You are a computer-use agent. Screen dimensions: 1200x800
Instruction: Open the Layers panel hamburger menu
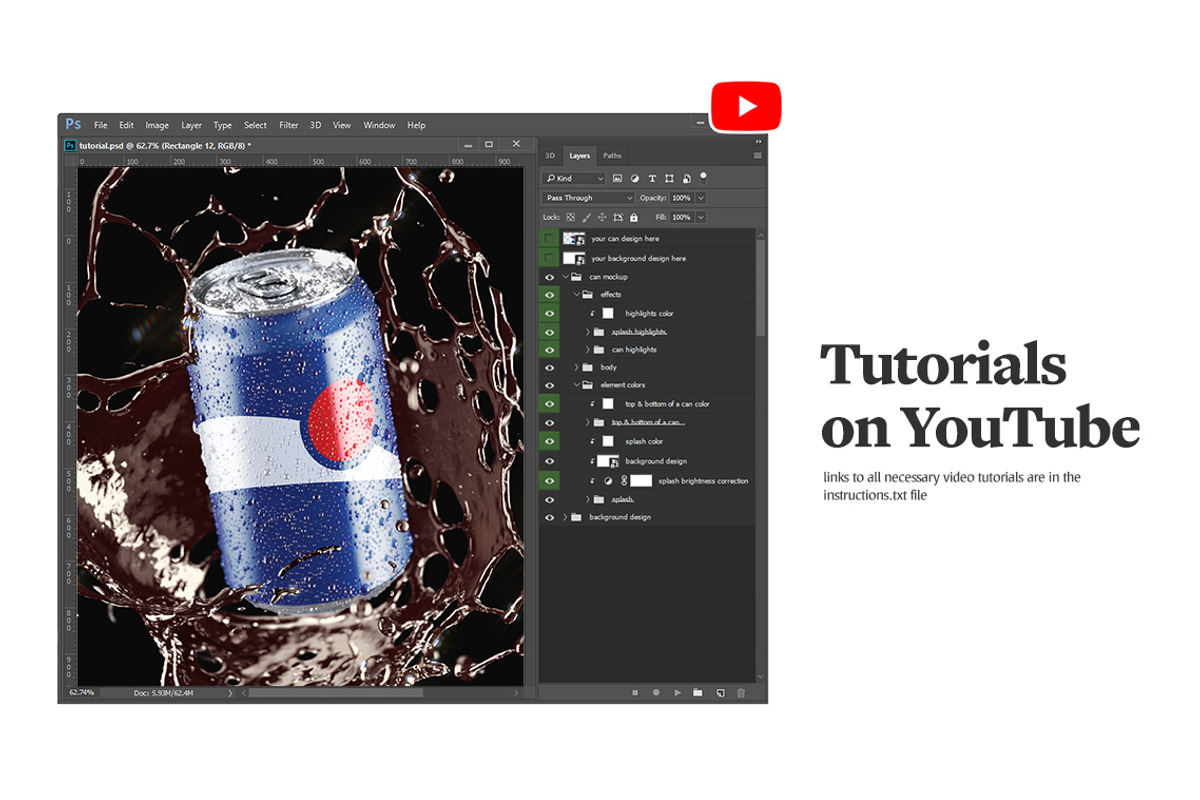pyautogui.click(x=758, y=155)
